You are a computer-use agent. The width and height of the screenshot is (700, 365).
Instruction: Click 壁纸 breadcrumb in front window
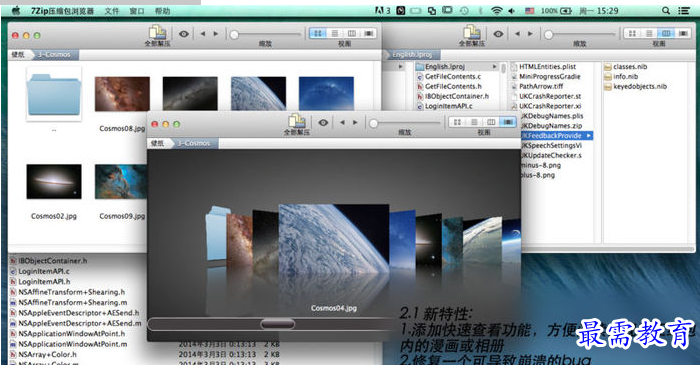point(158,143)
